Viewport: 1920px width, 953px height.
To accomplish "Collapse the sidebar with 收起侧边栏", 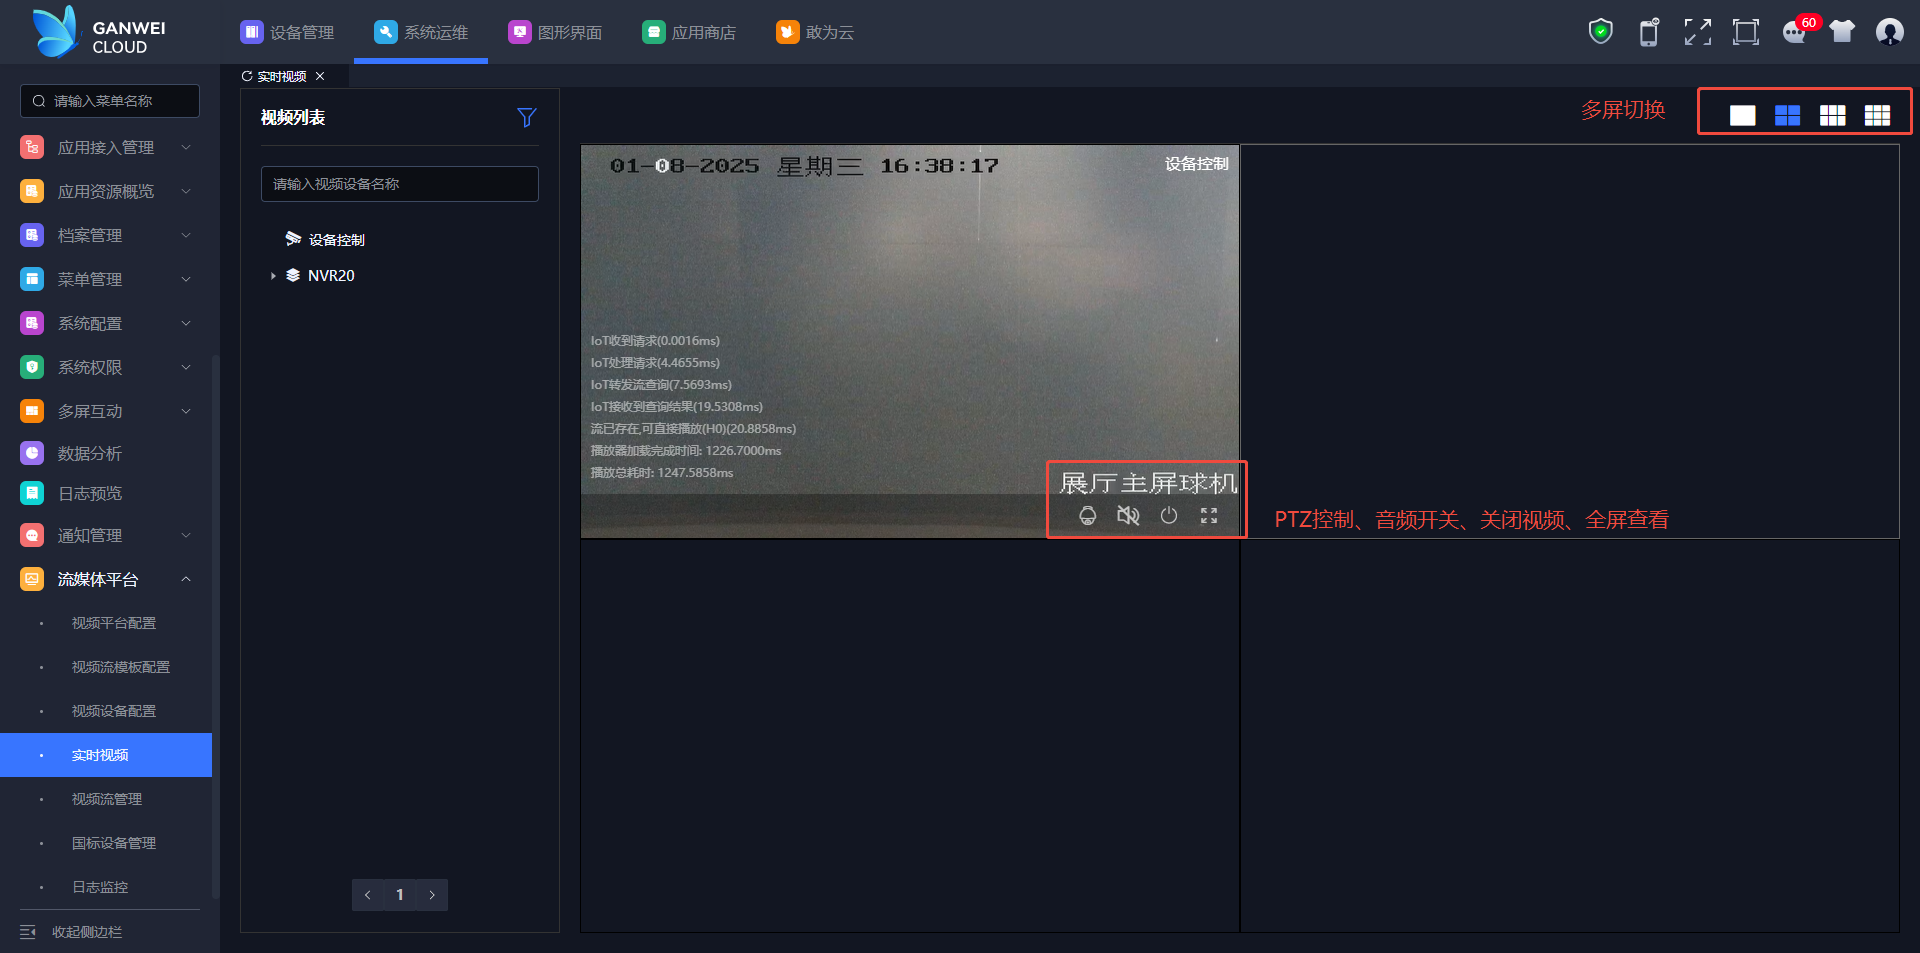I will click(71, 932).
